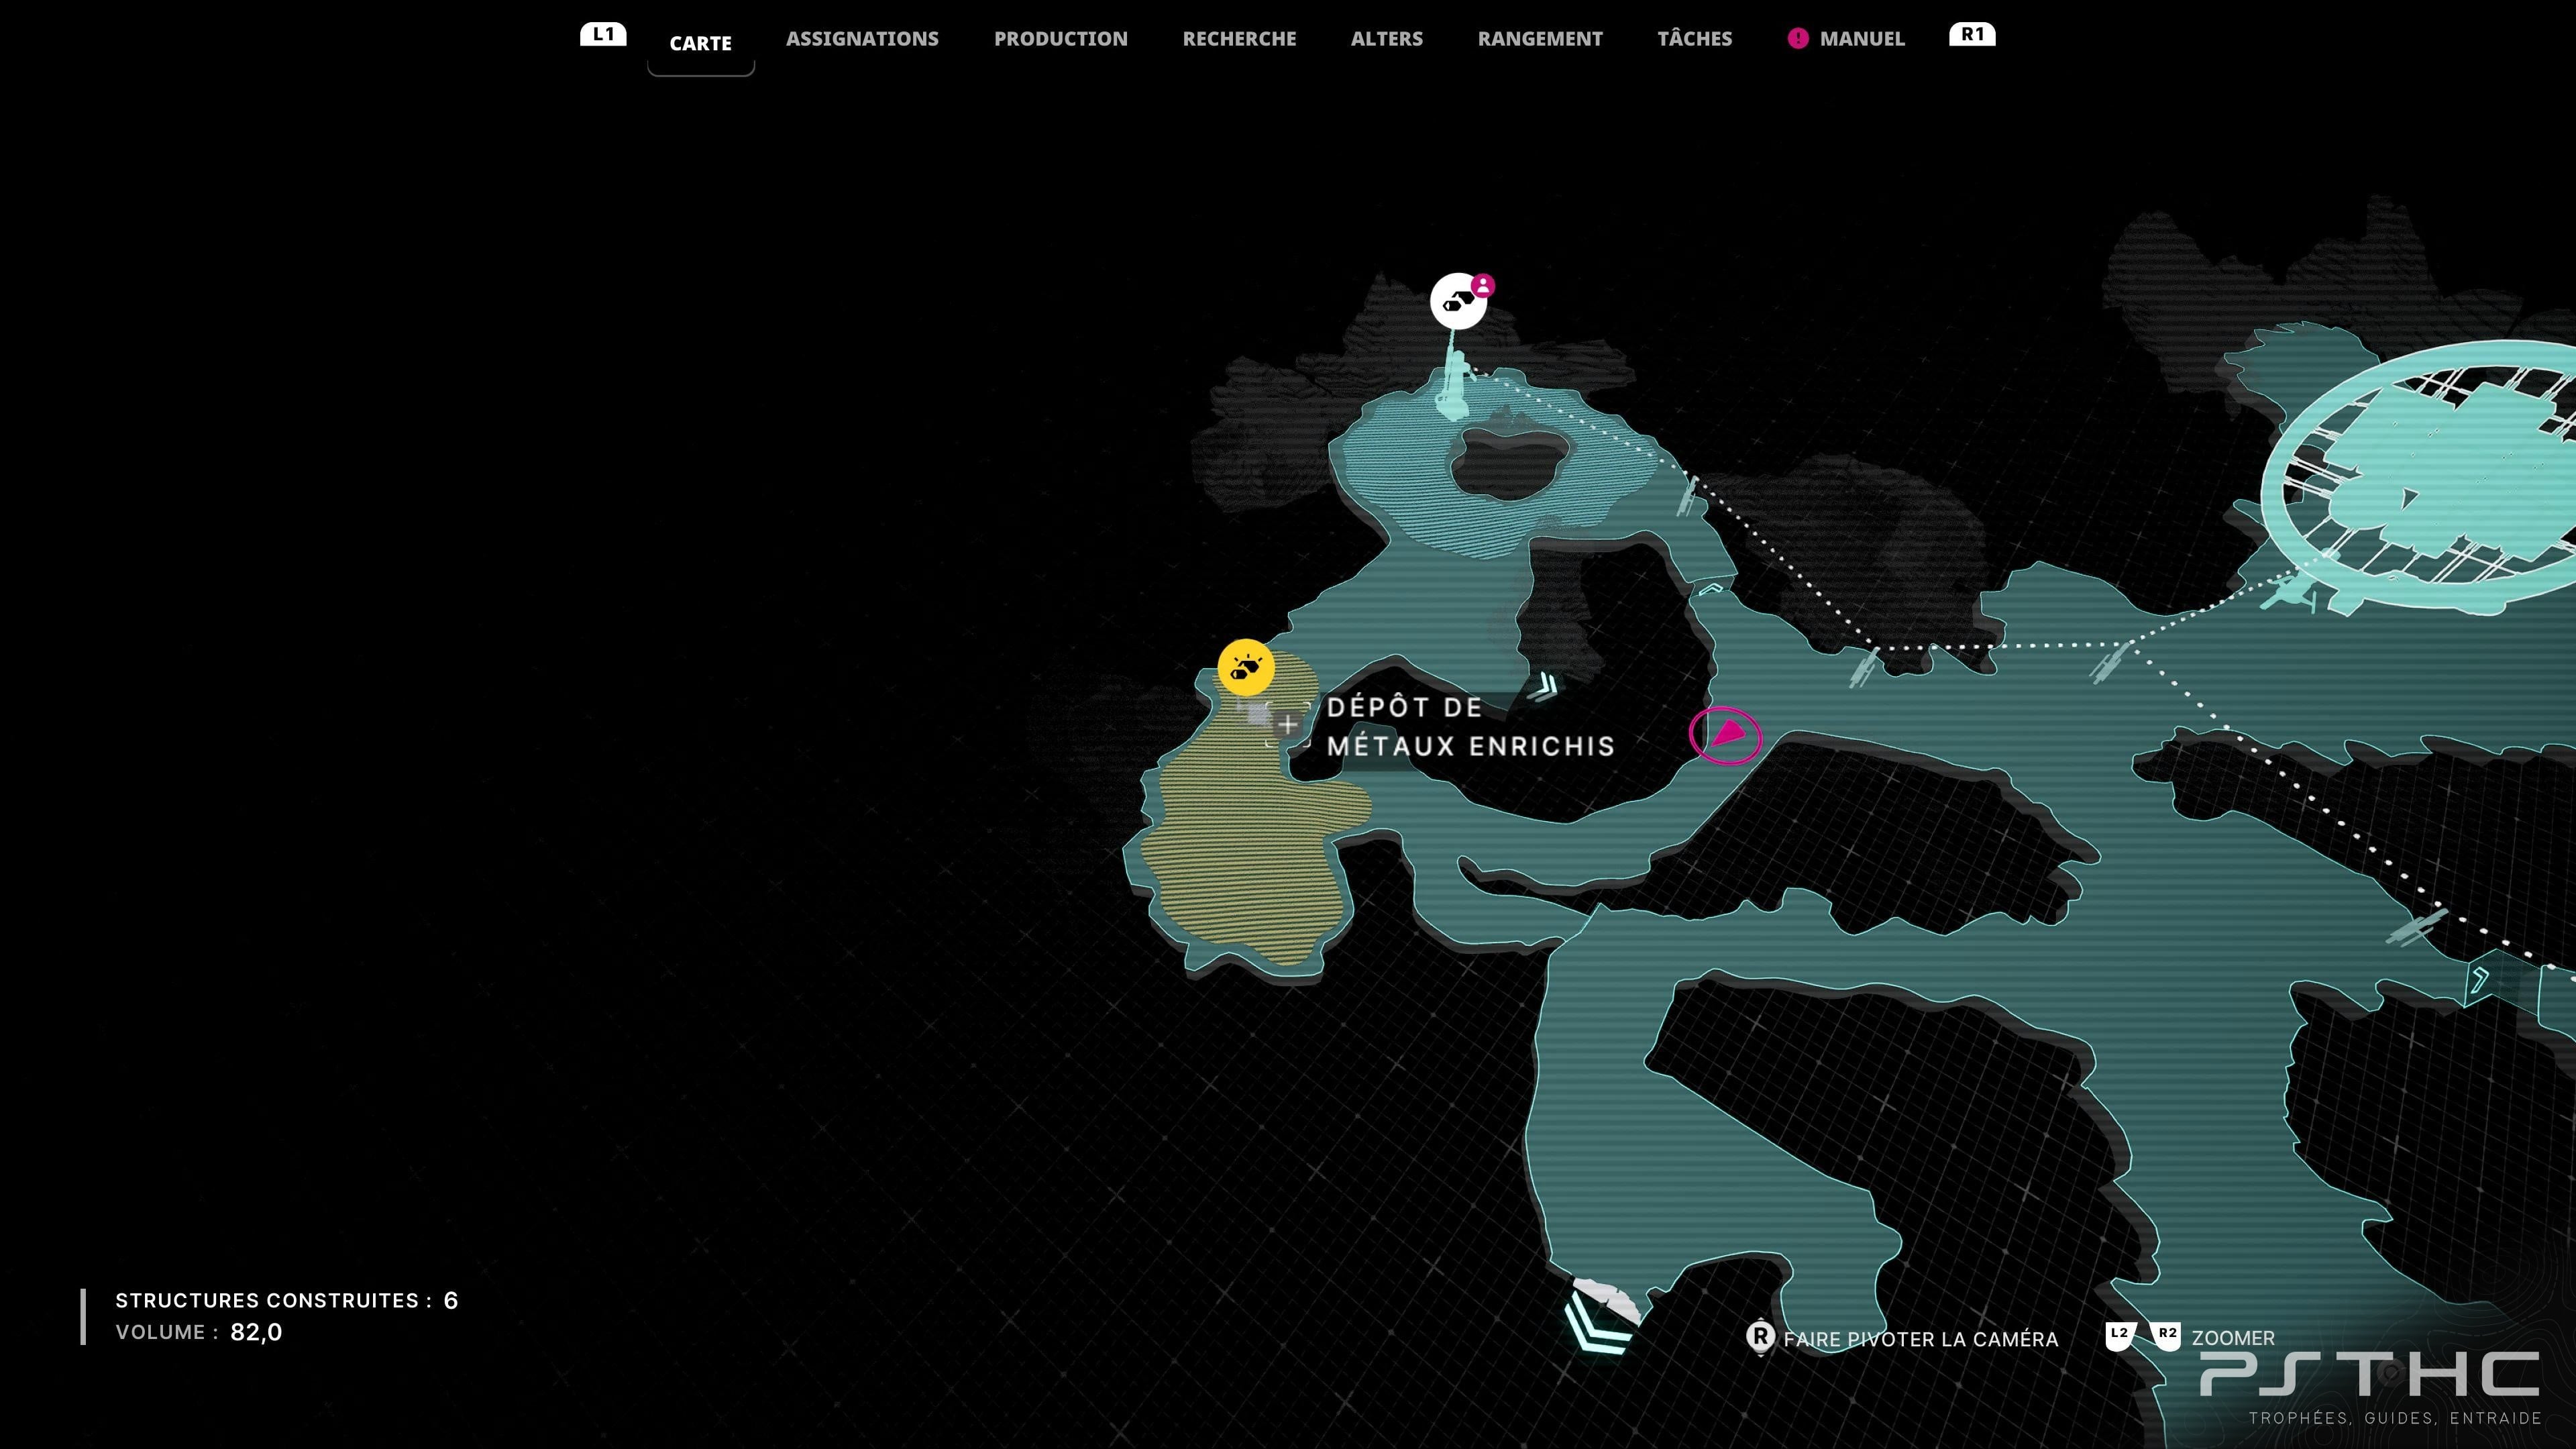Switch to the ASSIGNATIONS tab
This screenshot has height=1449, width=2576.
pyautogui.click(x=862, y=39)
